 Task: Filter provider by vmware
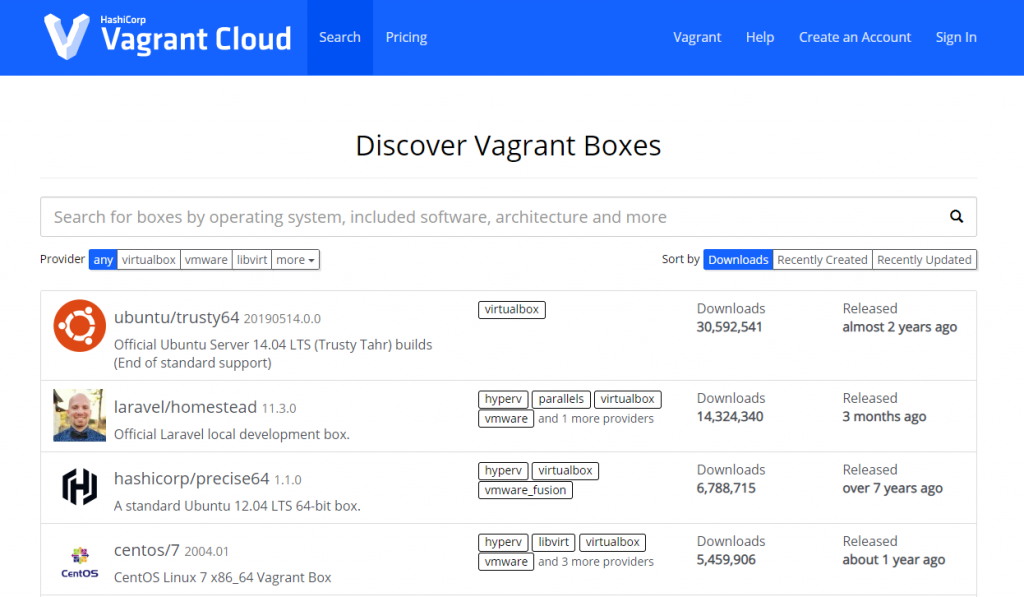coord(206,259)
